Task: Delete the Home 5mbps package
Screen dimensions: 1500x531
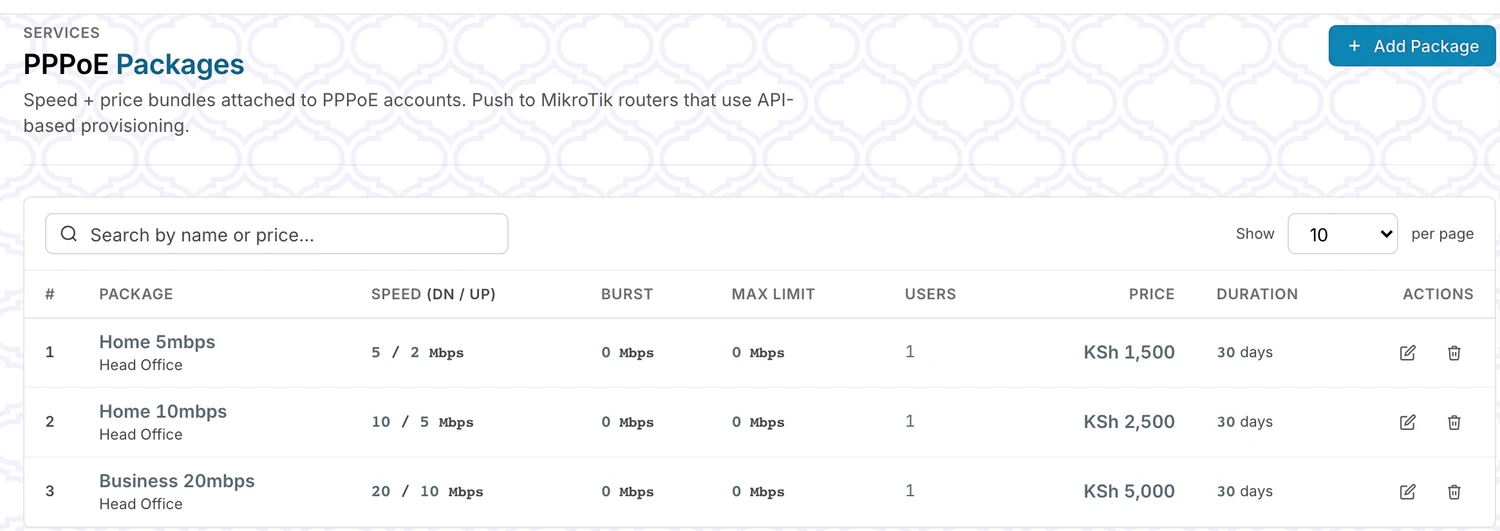Action: click(x=1454, y=353)
